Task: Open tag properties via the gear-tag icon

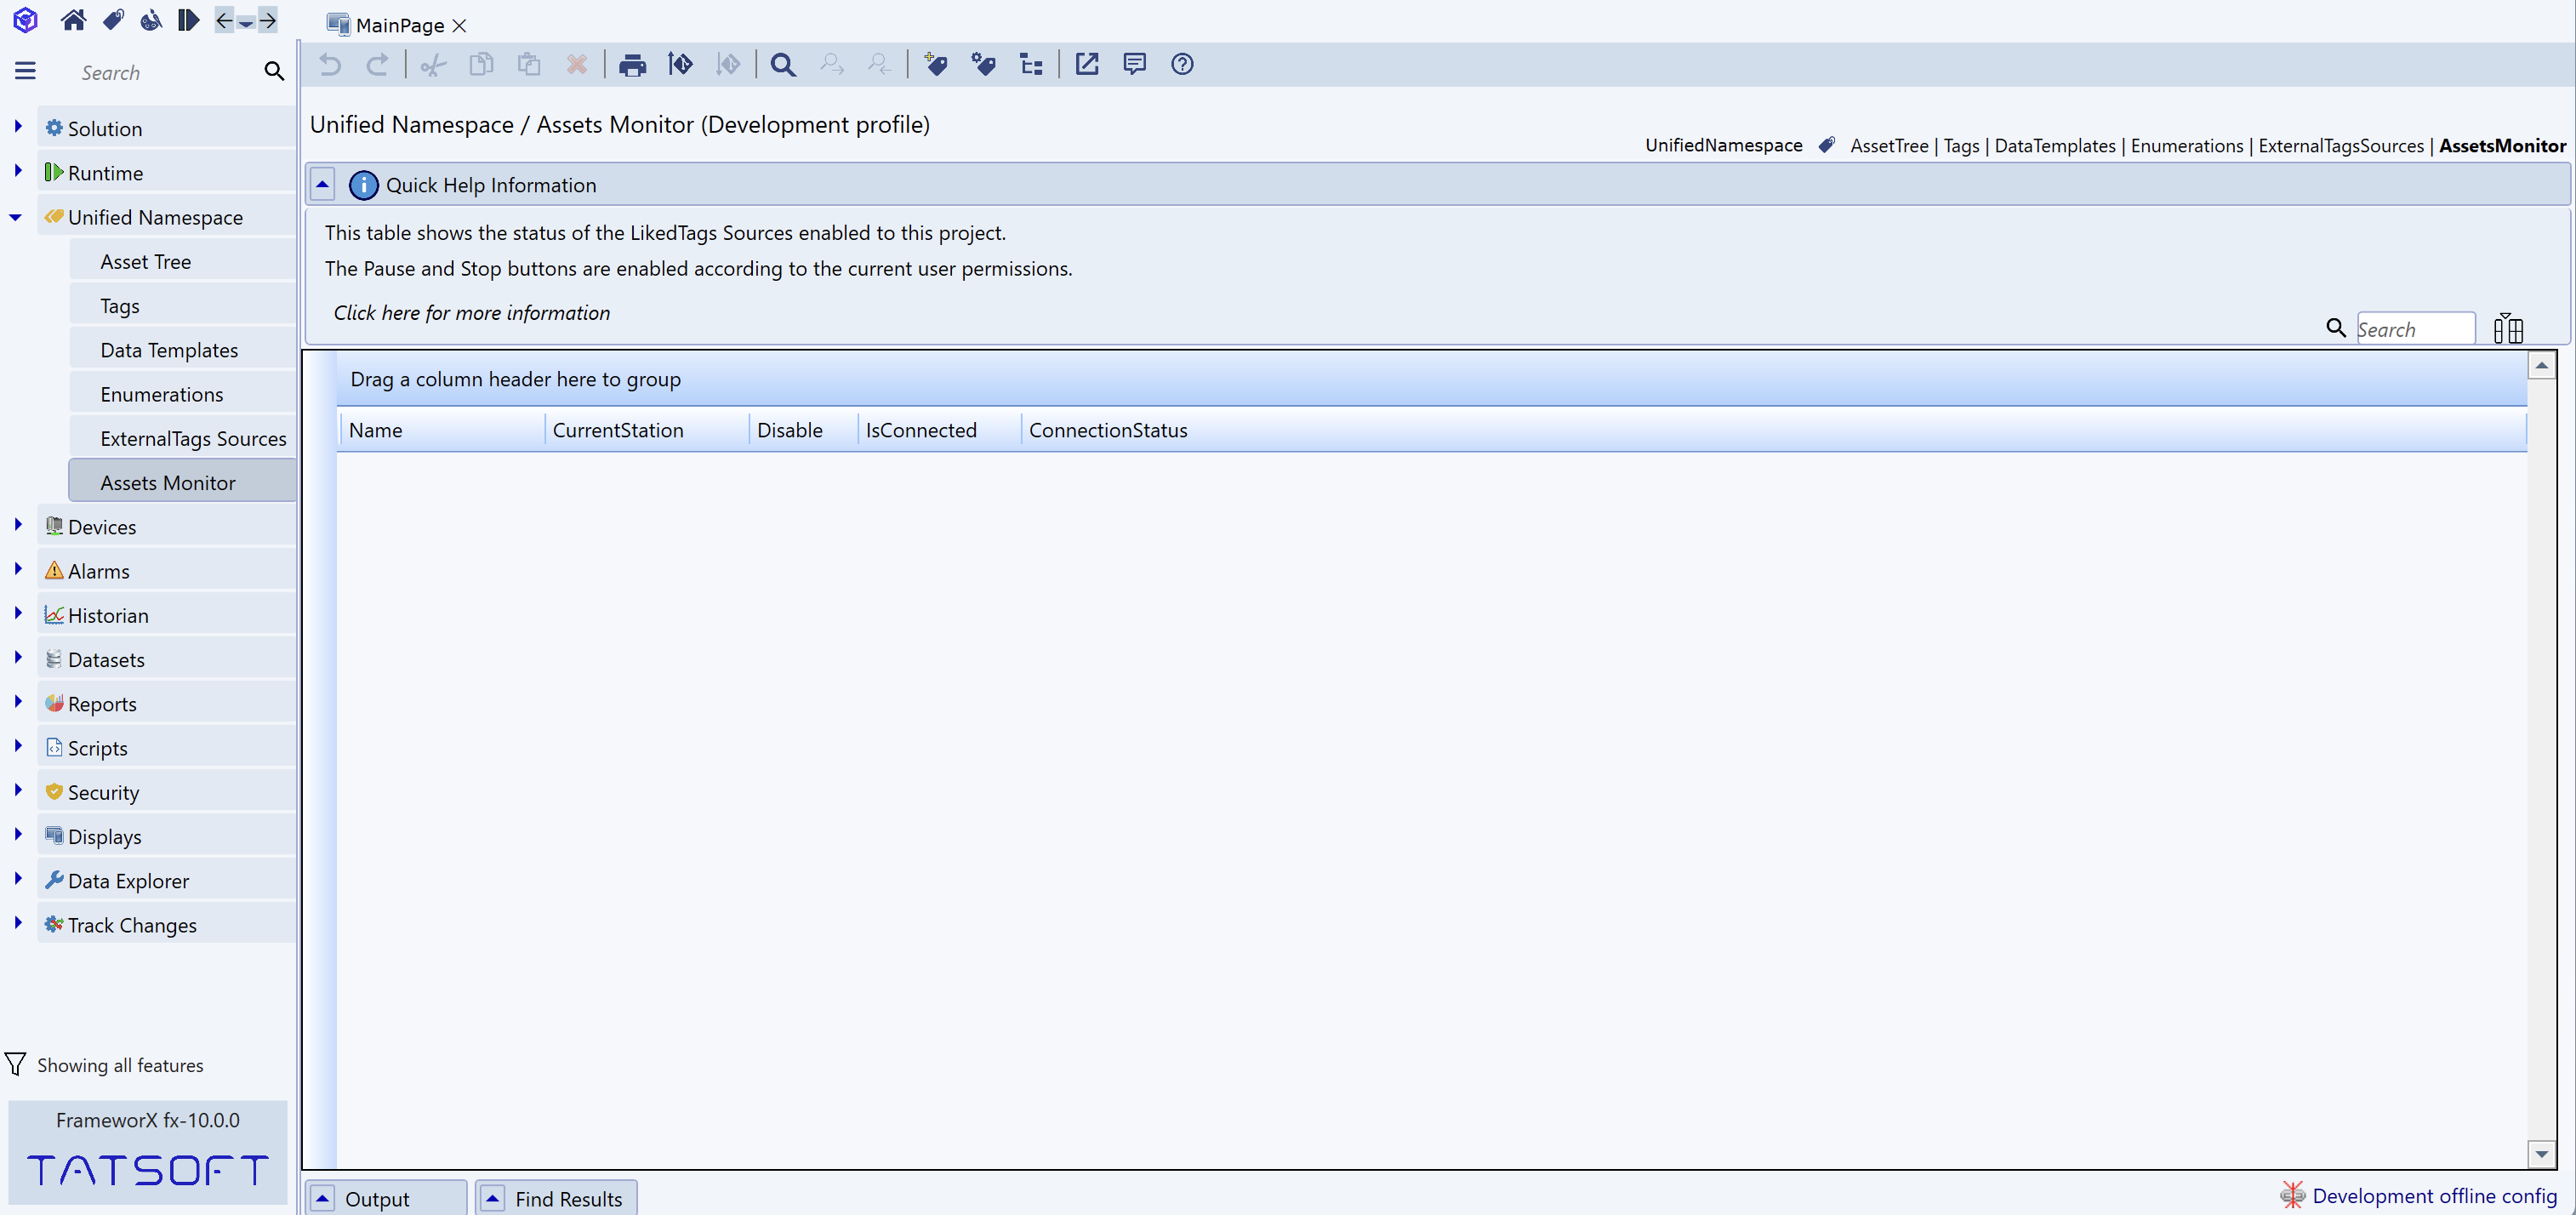Action: click(983, 65)
